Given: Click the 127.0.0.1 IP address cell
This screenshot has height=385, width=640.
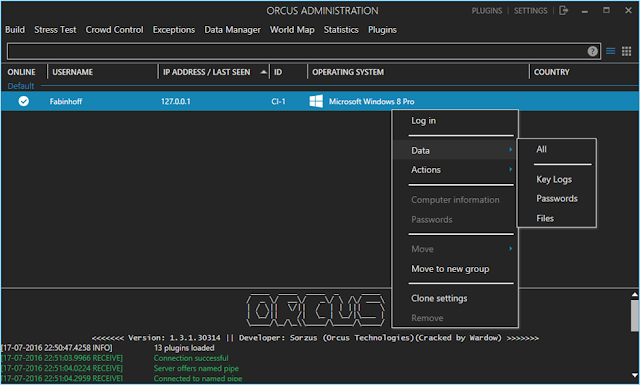Looking at the screenshot, I should (x=176, y=102).
